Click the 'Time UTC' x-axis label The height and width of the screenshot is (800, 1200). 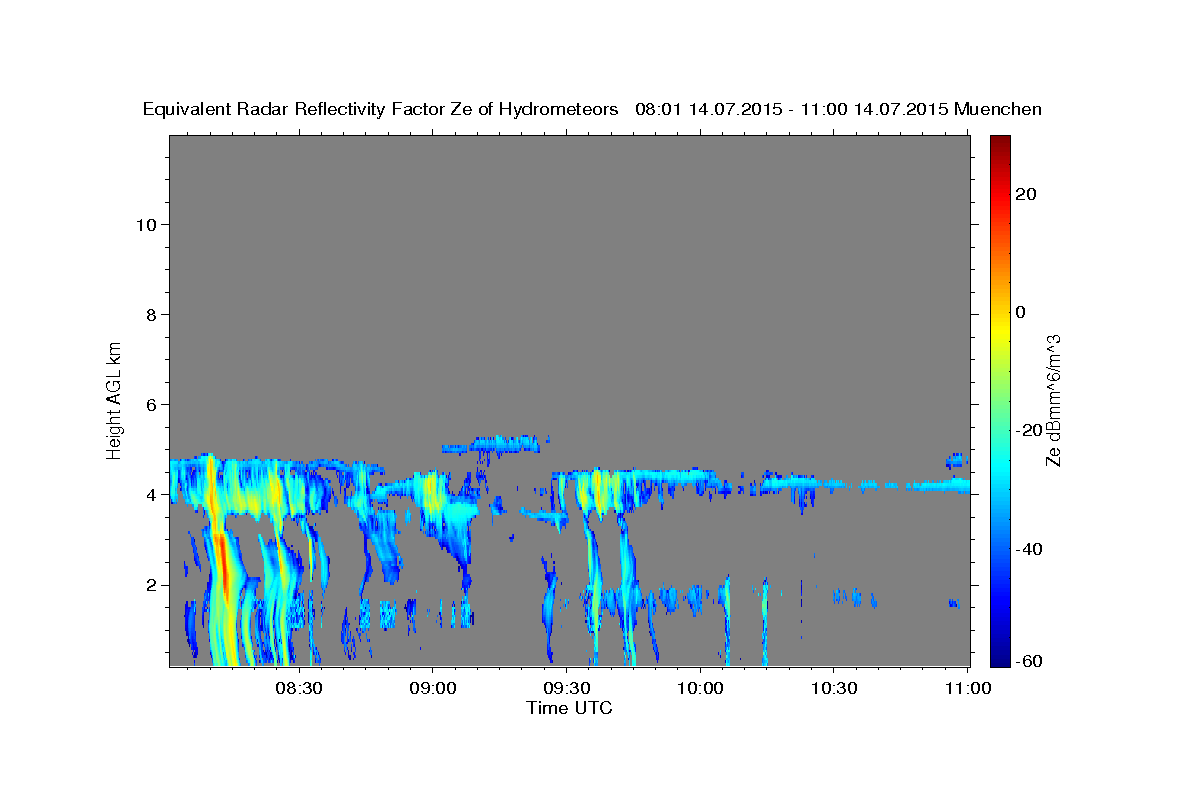pos(569,708)
